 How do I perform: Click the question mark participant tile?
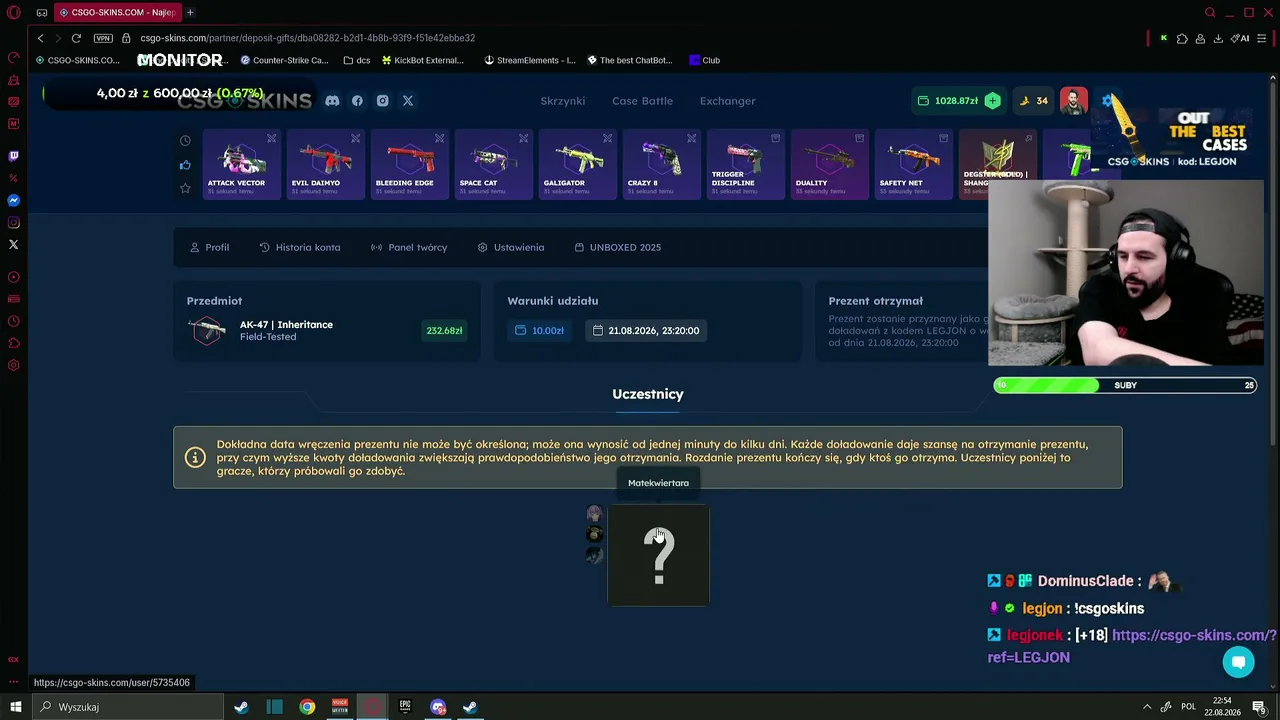tap(658, 555)
